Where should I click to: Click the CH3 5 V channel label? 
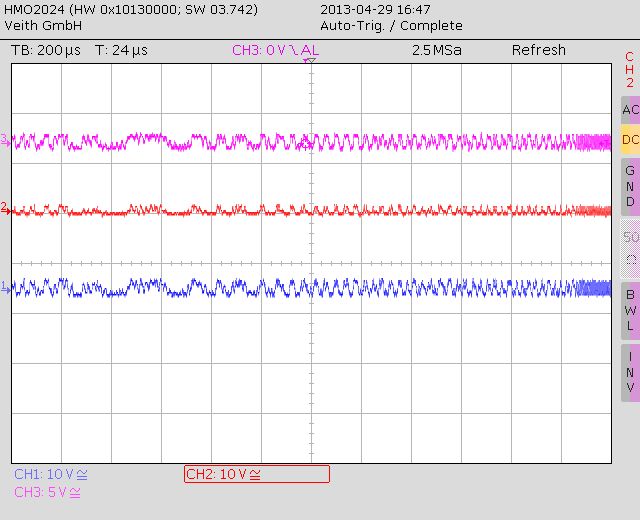point(47,492)
